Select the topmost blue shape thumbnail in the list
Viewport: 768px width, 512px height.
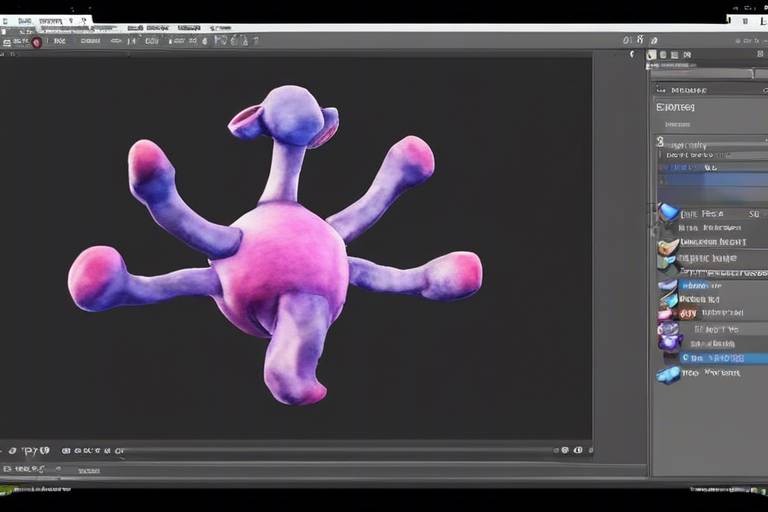click(x=668, y=213)
